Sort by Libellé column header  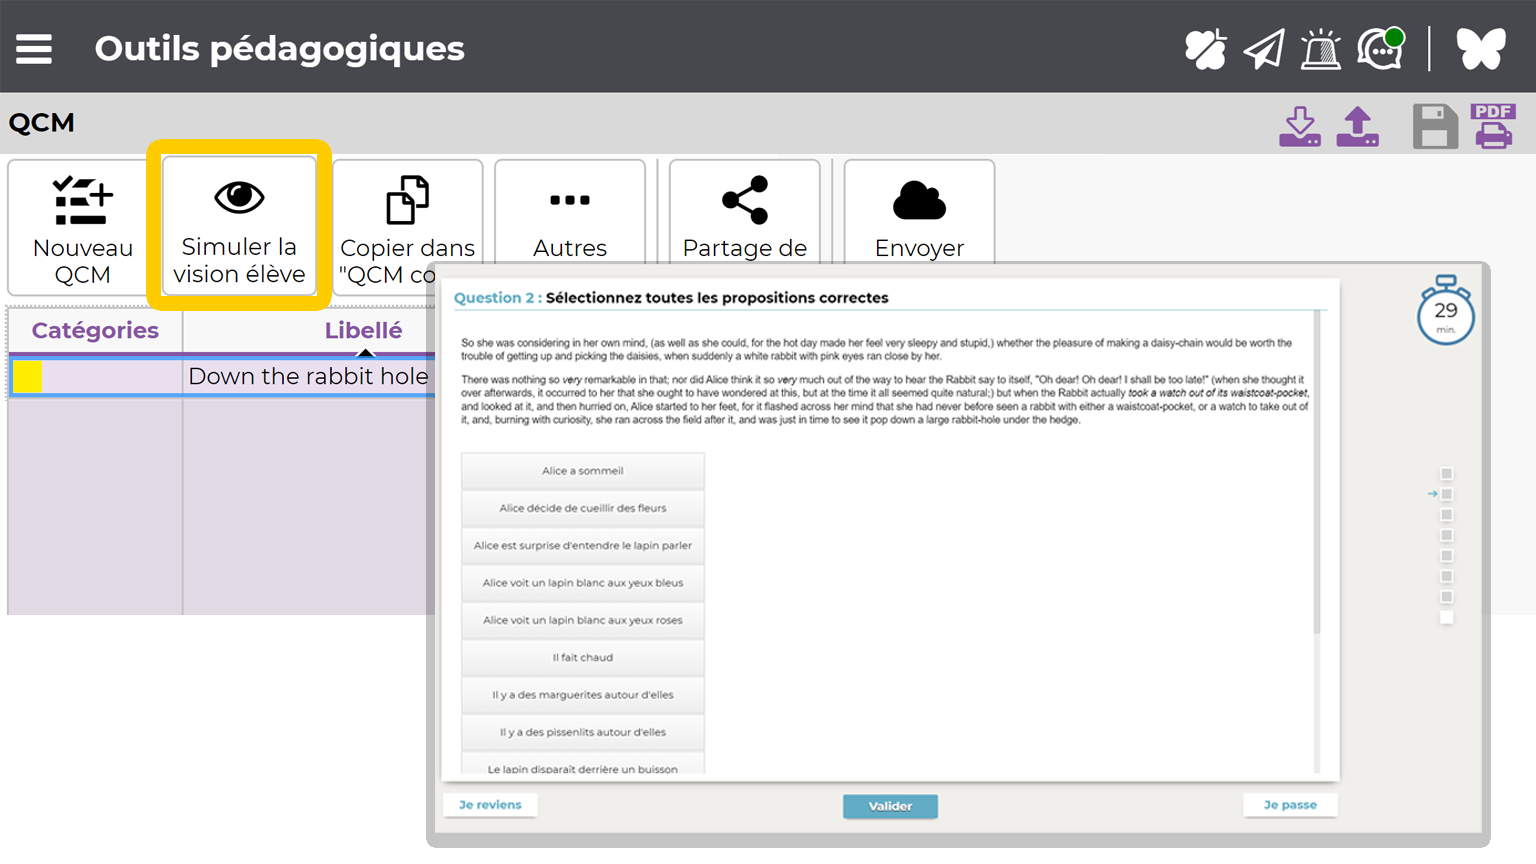(x=363, y=330)
